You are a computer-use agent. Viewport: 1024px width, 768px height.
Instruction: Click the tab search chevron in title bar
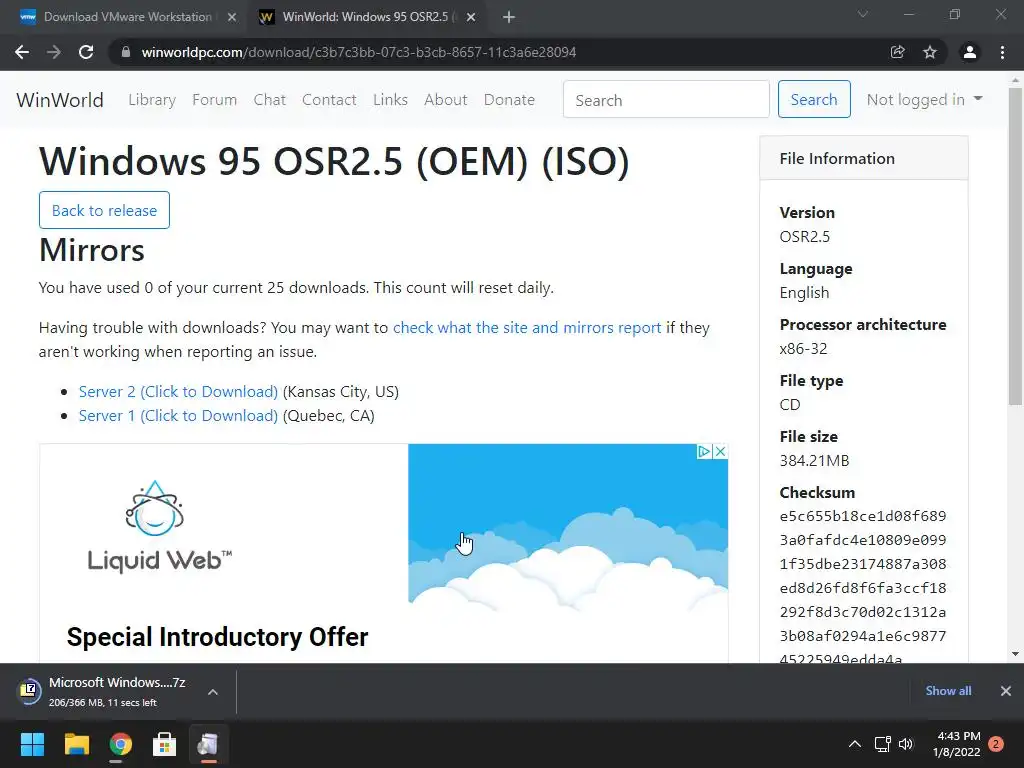point(863,14)
